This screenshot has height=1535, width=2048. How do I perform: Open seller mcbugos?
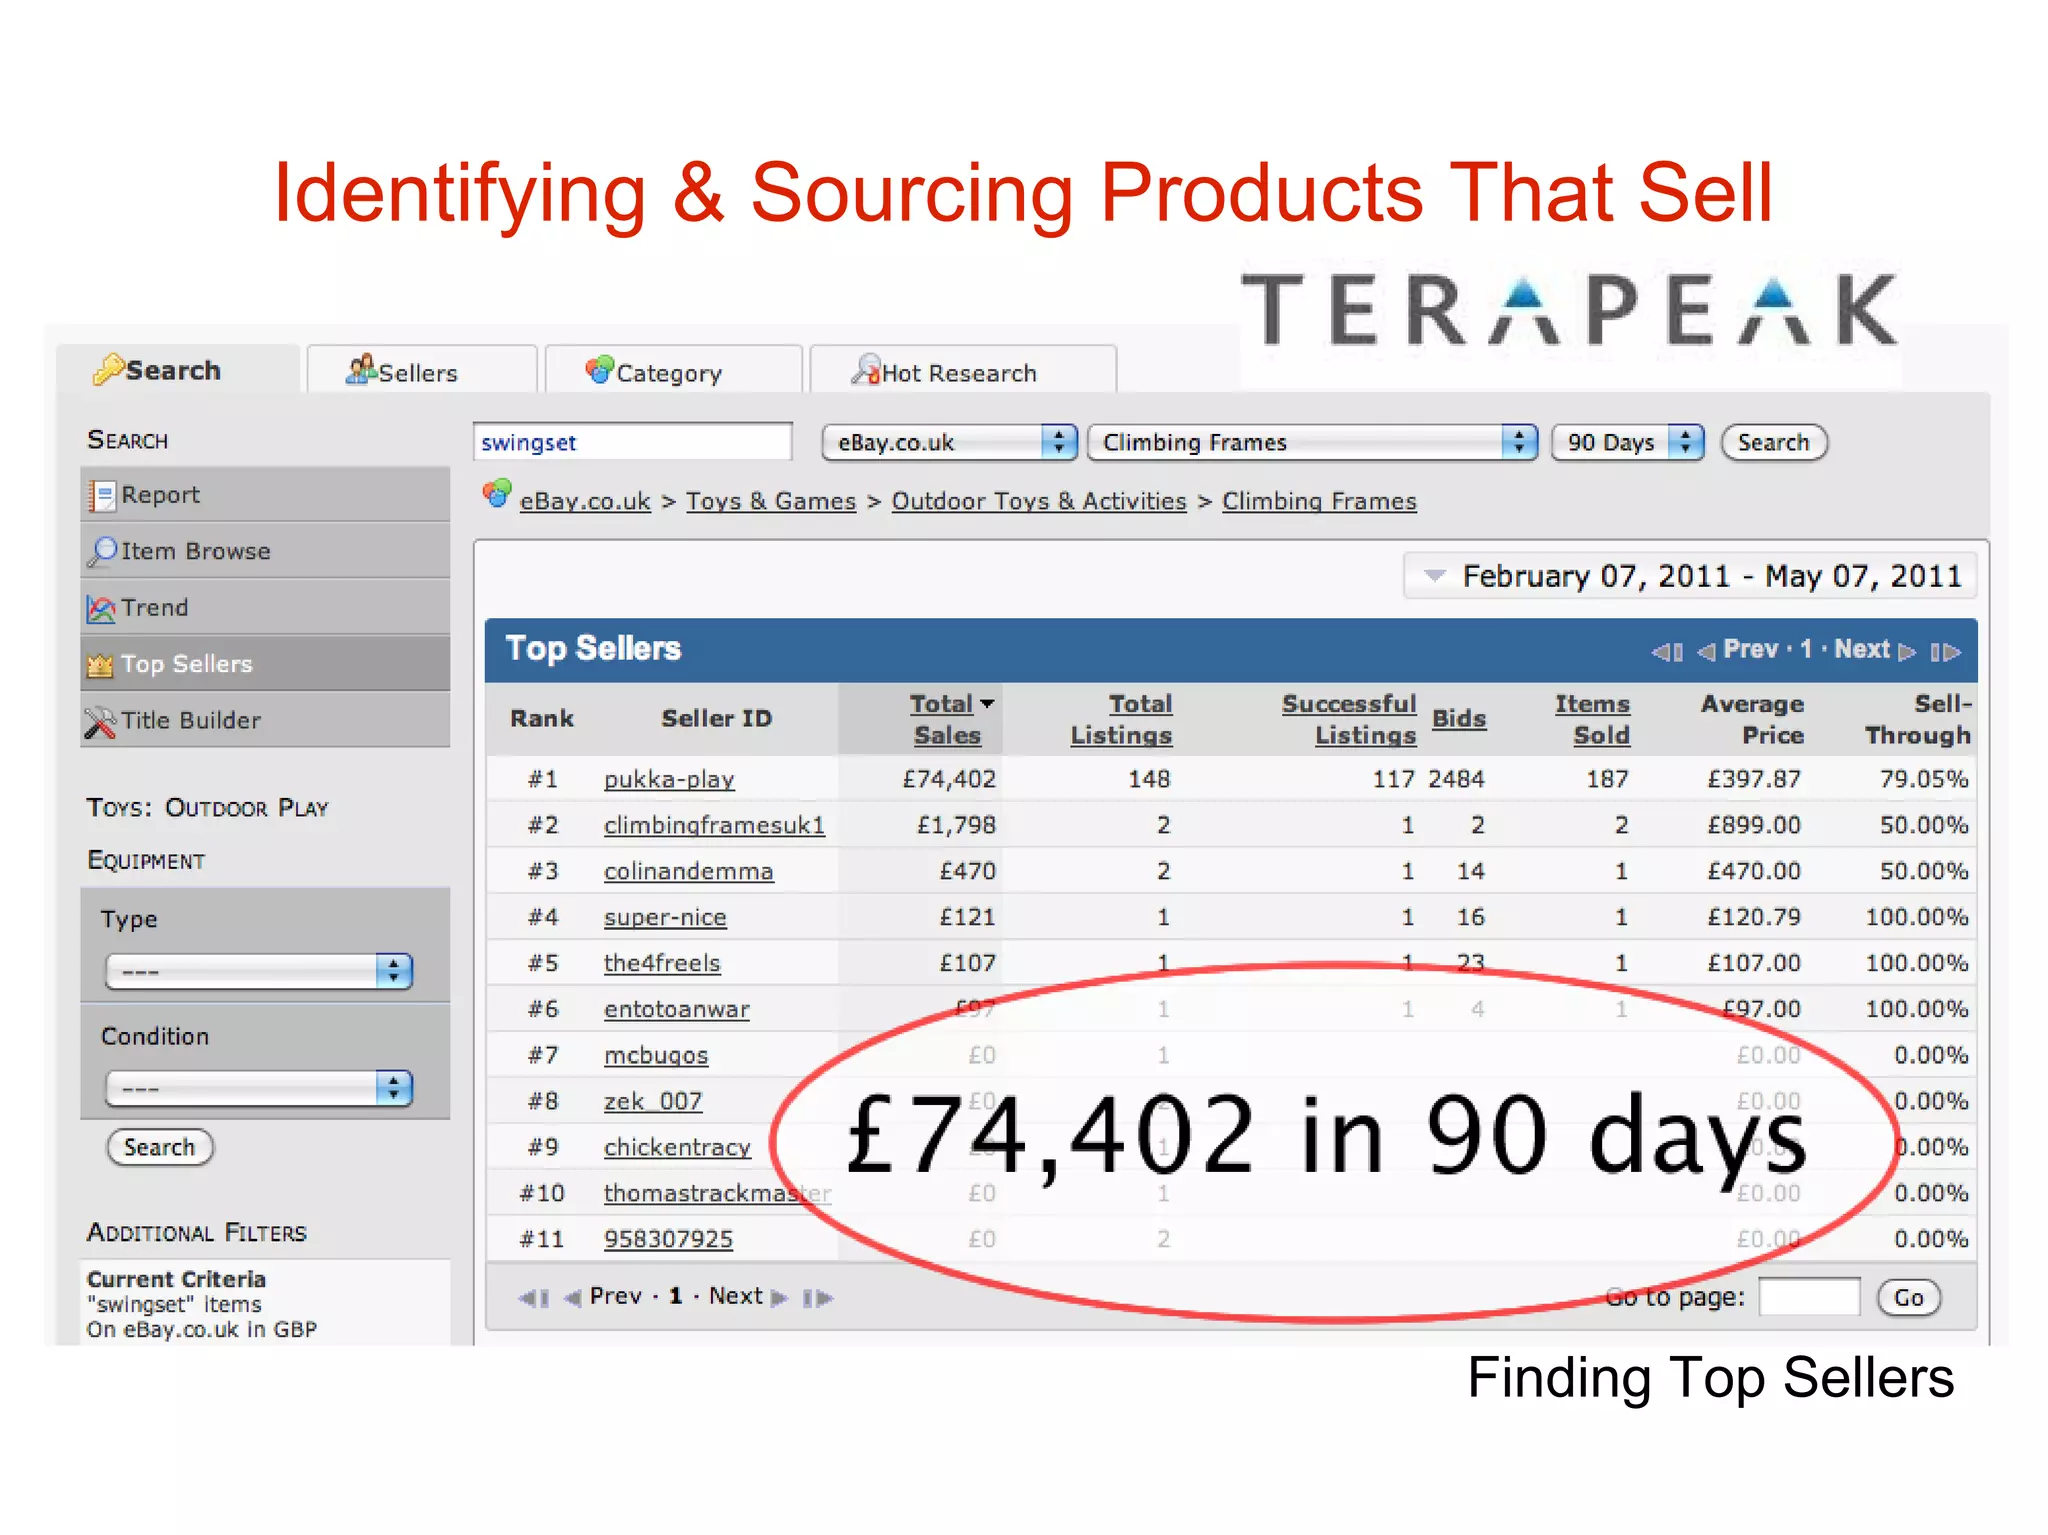click(656, 1055)
